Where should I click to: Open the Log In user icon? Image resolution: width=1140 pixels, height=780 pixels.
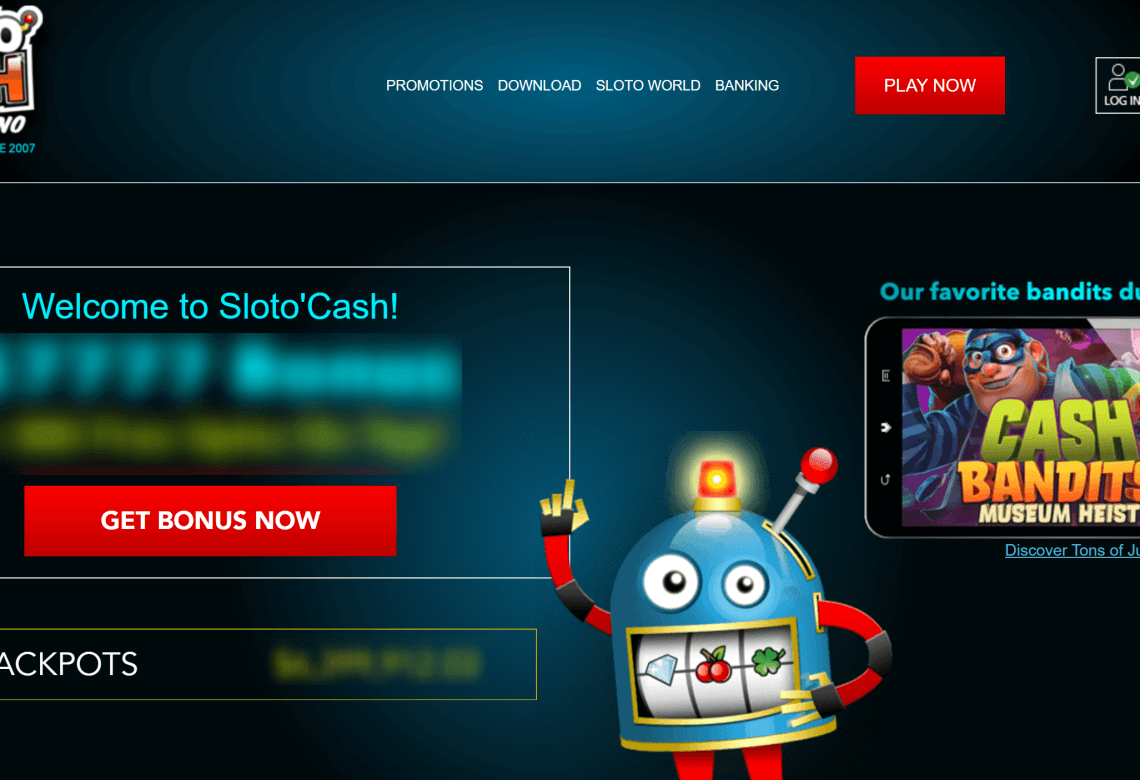tap(1118, 85)
